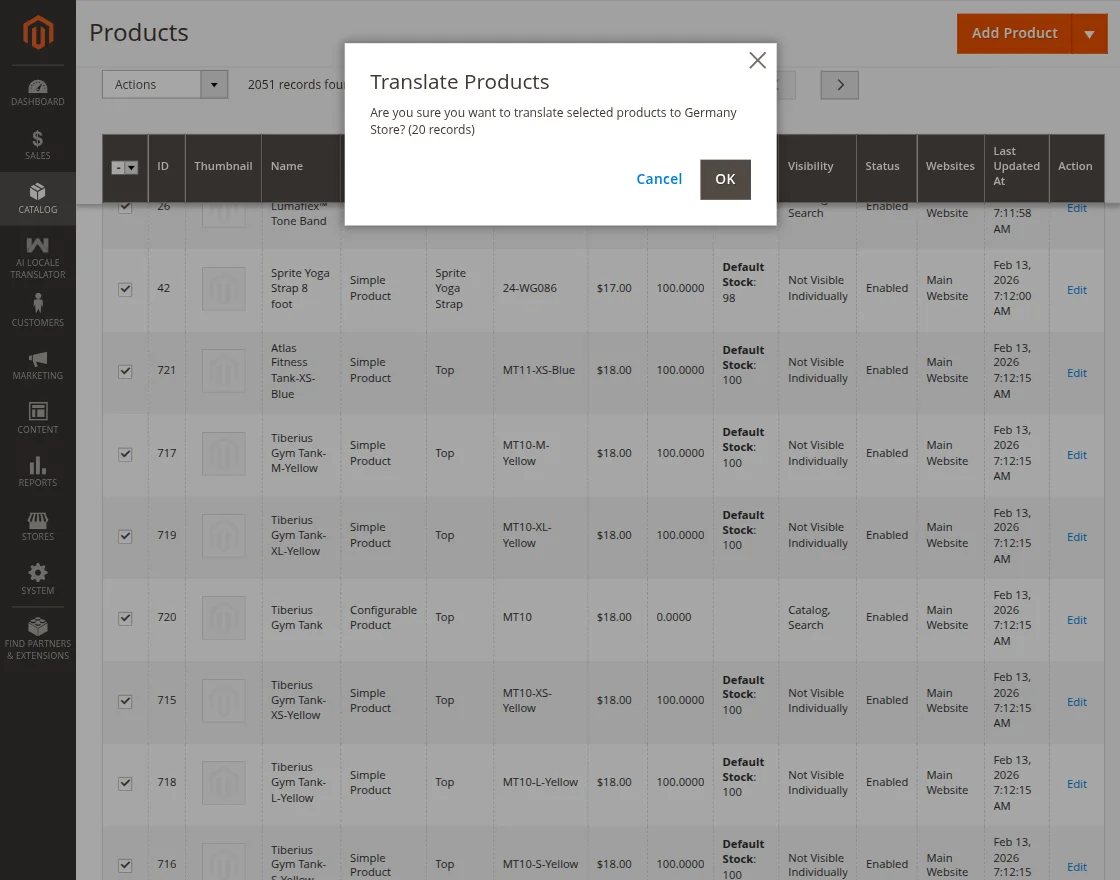
Task: Edit Tiberius Gym Tank-XS-Yellow
Action: tap(1076, 702)
